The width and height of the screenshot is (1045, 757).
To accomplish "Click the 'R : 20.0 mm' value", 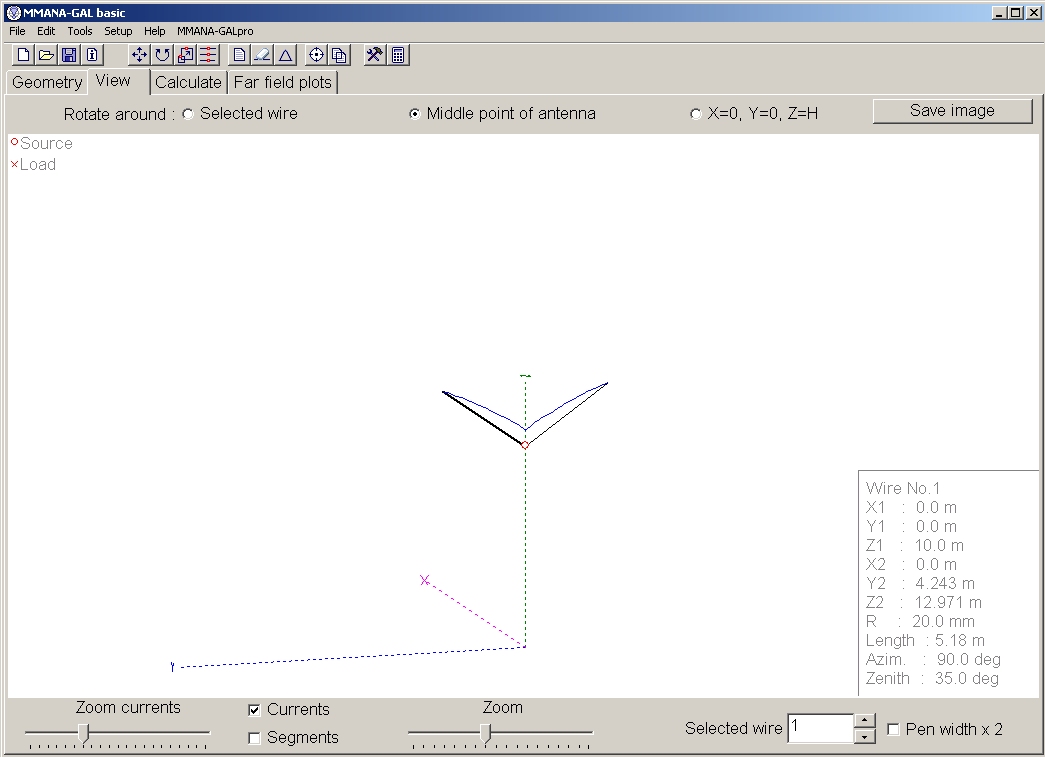I will (920, 622).
